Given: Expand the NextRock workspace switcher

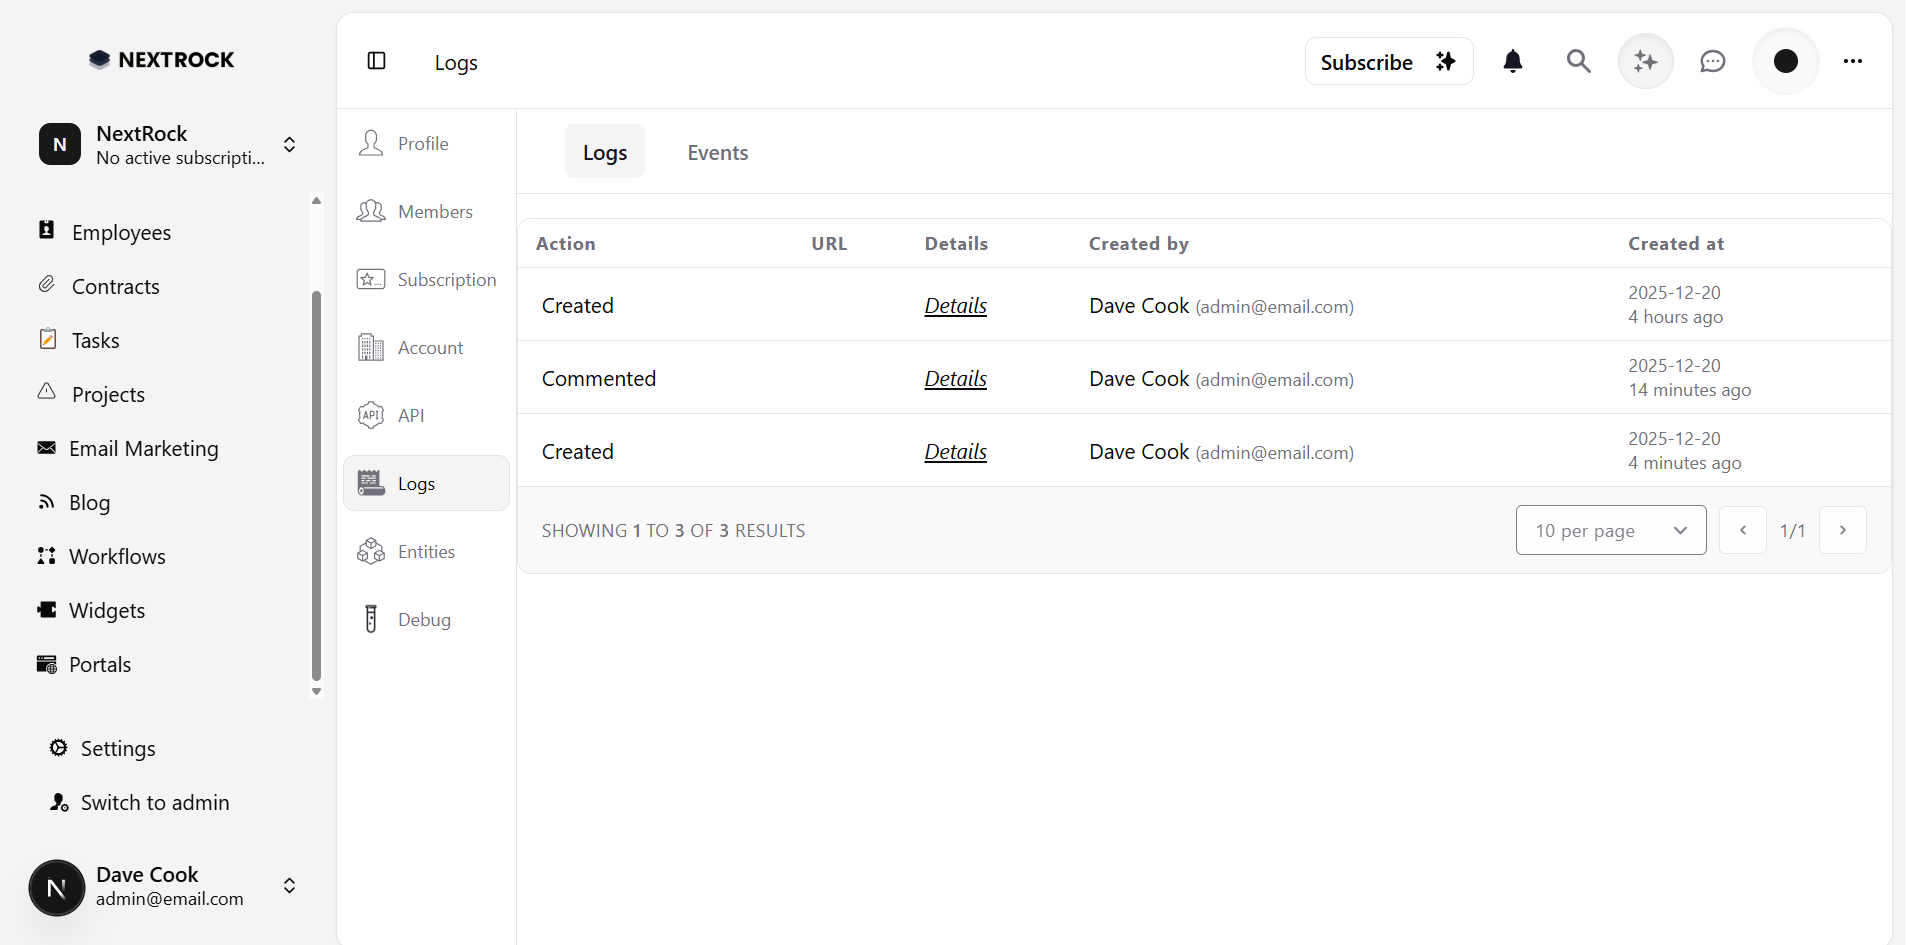Looking at the screenshot, I should pos(289,144).
